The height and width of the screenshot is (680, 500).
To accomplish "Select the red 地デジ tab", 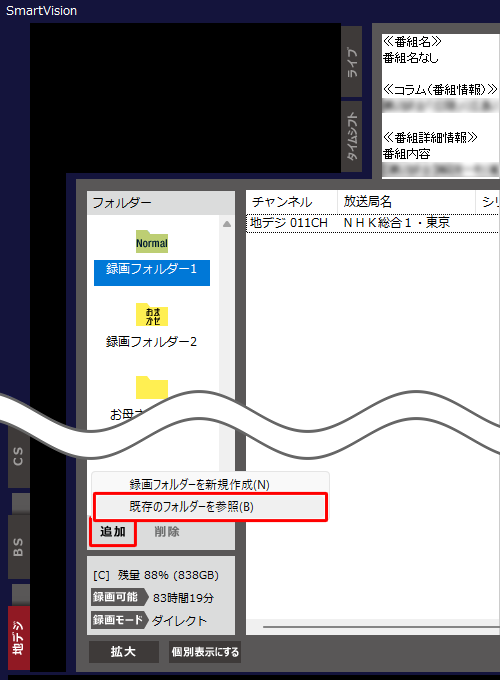I will (x=19, y=638).
